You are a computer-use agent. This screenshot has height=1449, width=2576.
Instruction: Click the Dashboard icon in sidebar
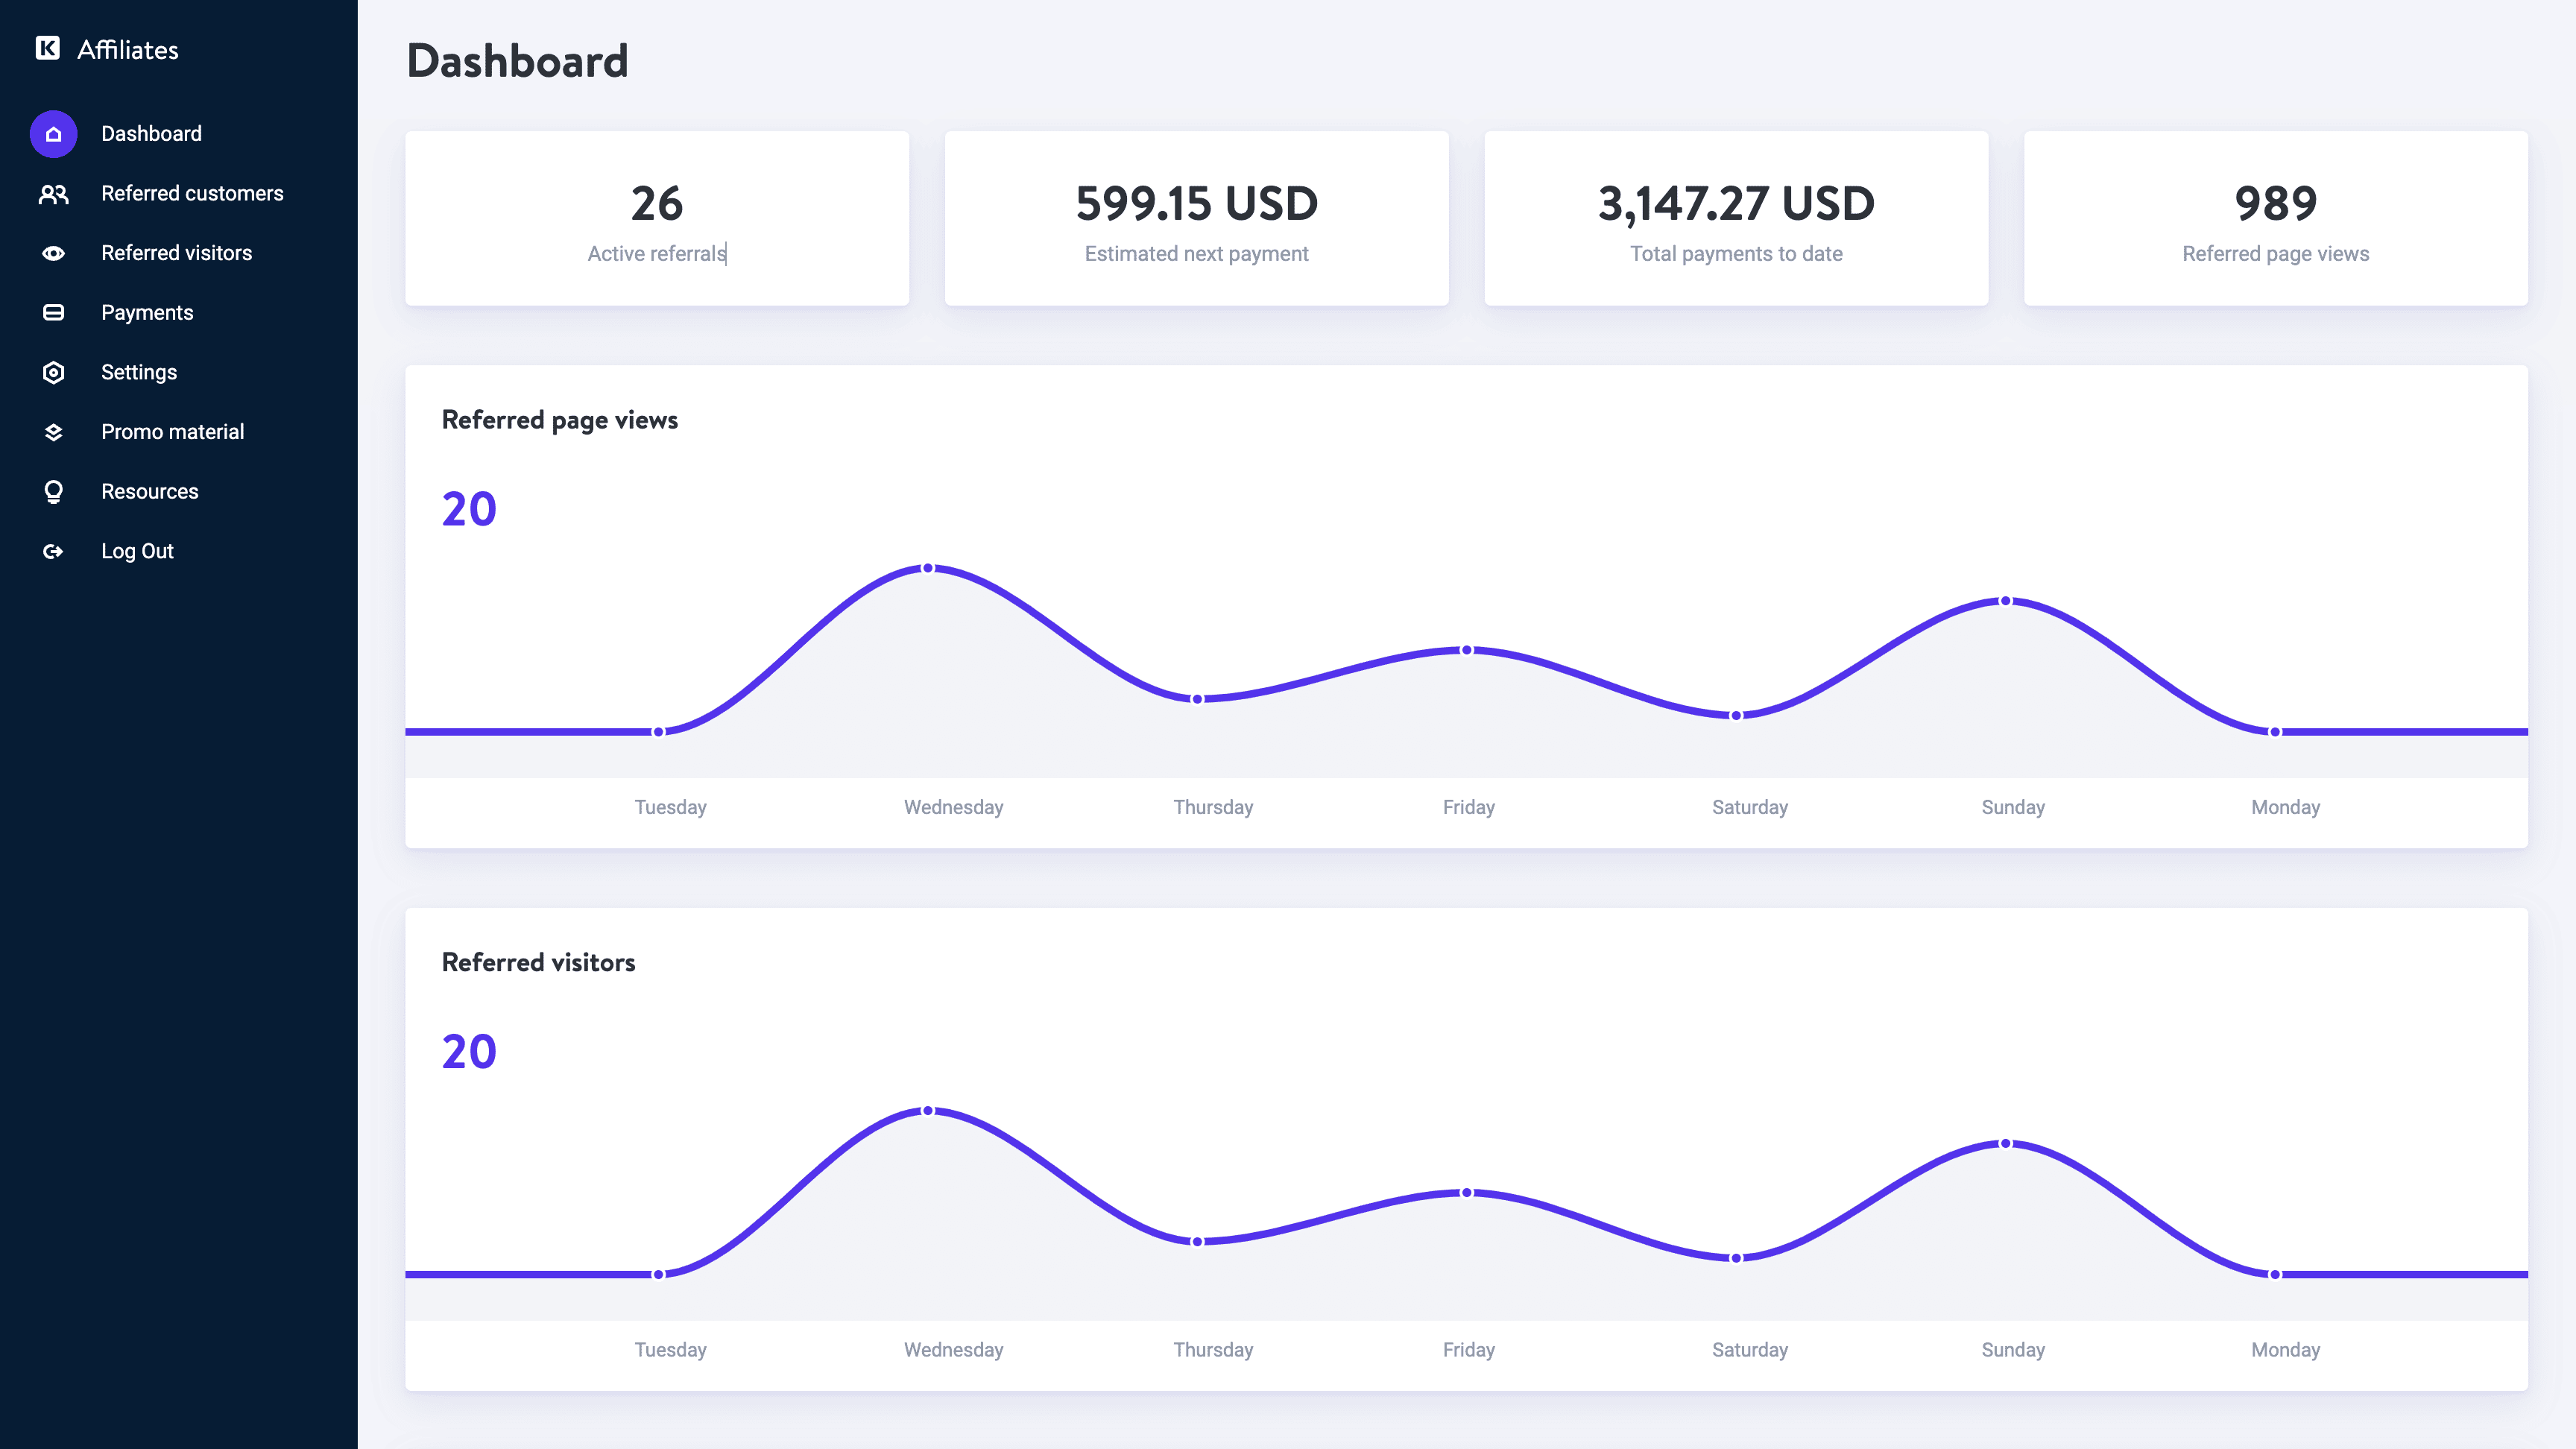(53, 133)
